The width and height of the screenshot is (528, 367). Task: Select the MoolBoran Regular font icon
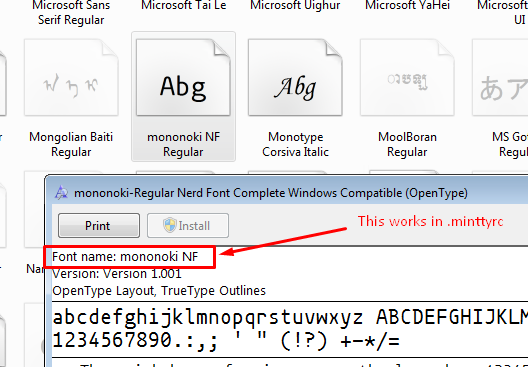coord(407,77)
